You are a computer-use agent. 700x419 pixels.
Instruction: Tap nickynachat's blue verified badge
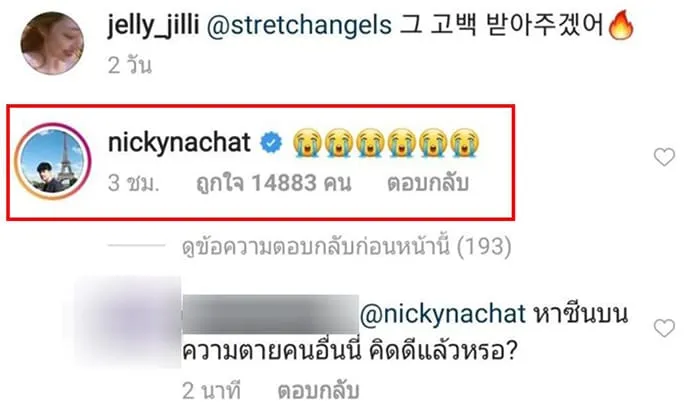pos(271,144)
